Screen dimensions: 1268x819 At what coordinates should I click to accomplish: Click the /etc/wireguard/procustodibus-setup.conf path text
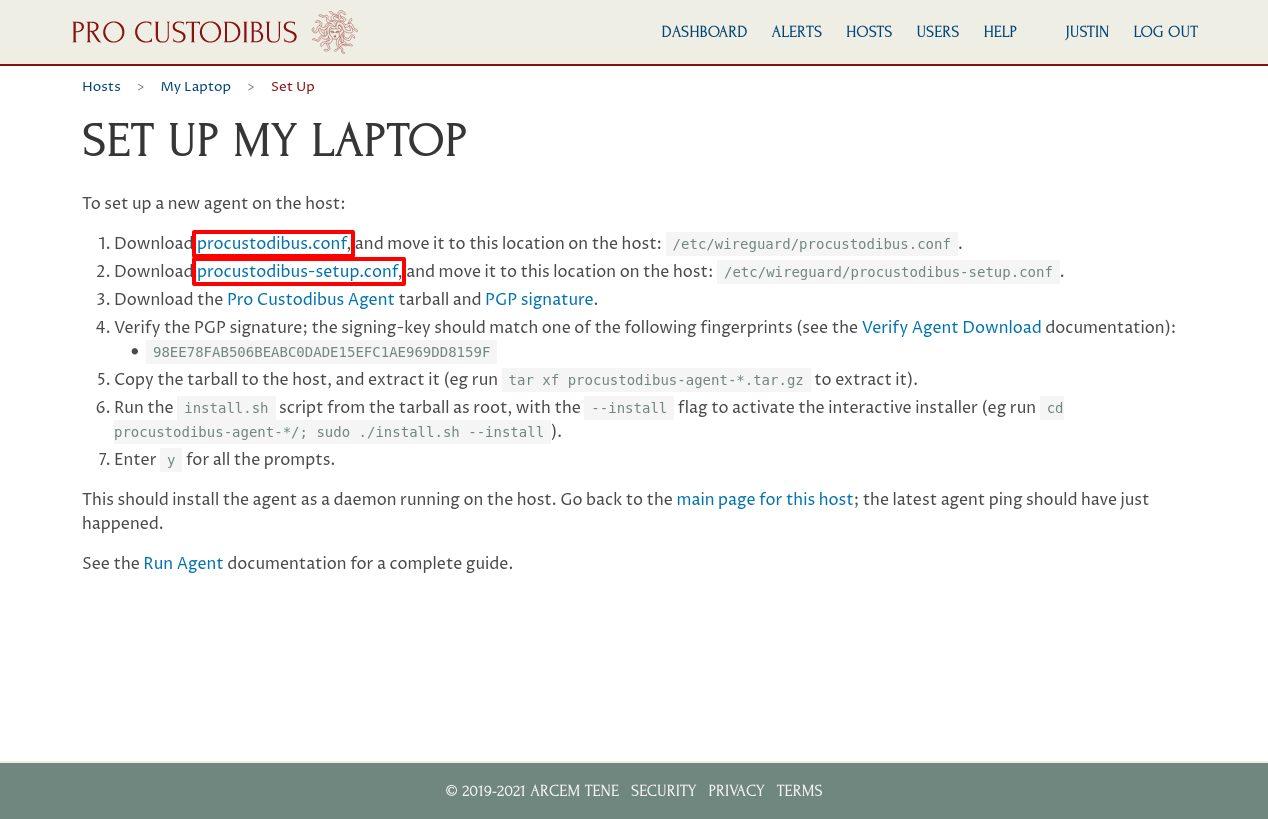click(x=888, y=272)
